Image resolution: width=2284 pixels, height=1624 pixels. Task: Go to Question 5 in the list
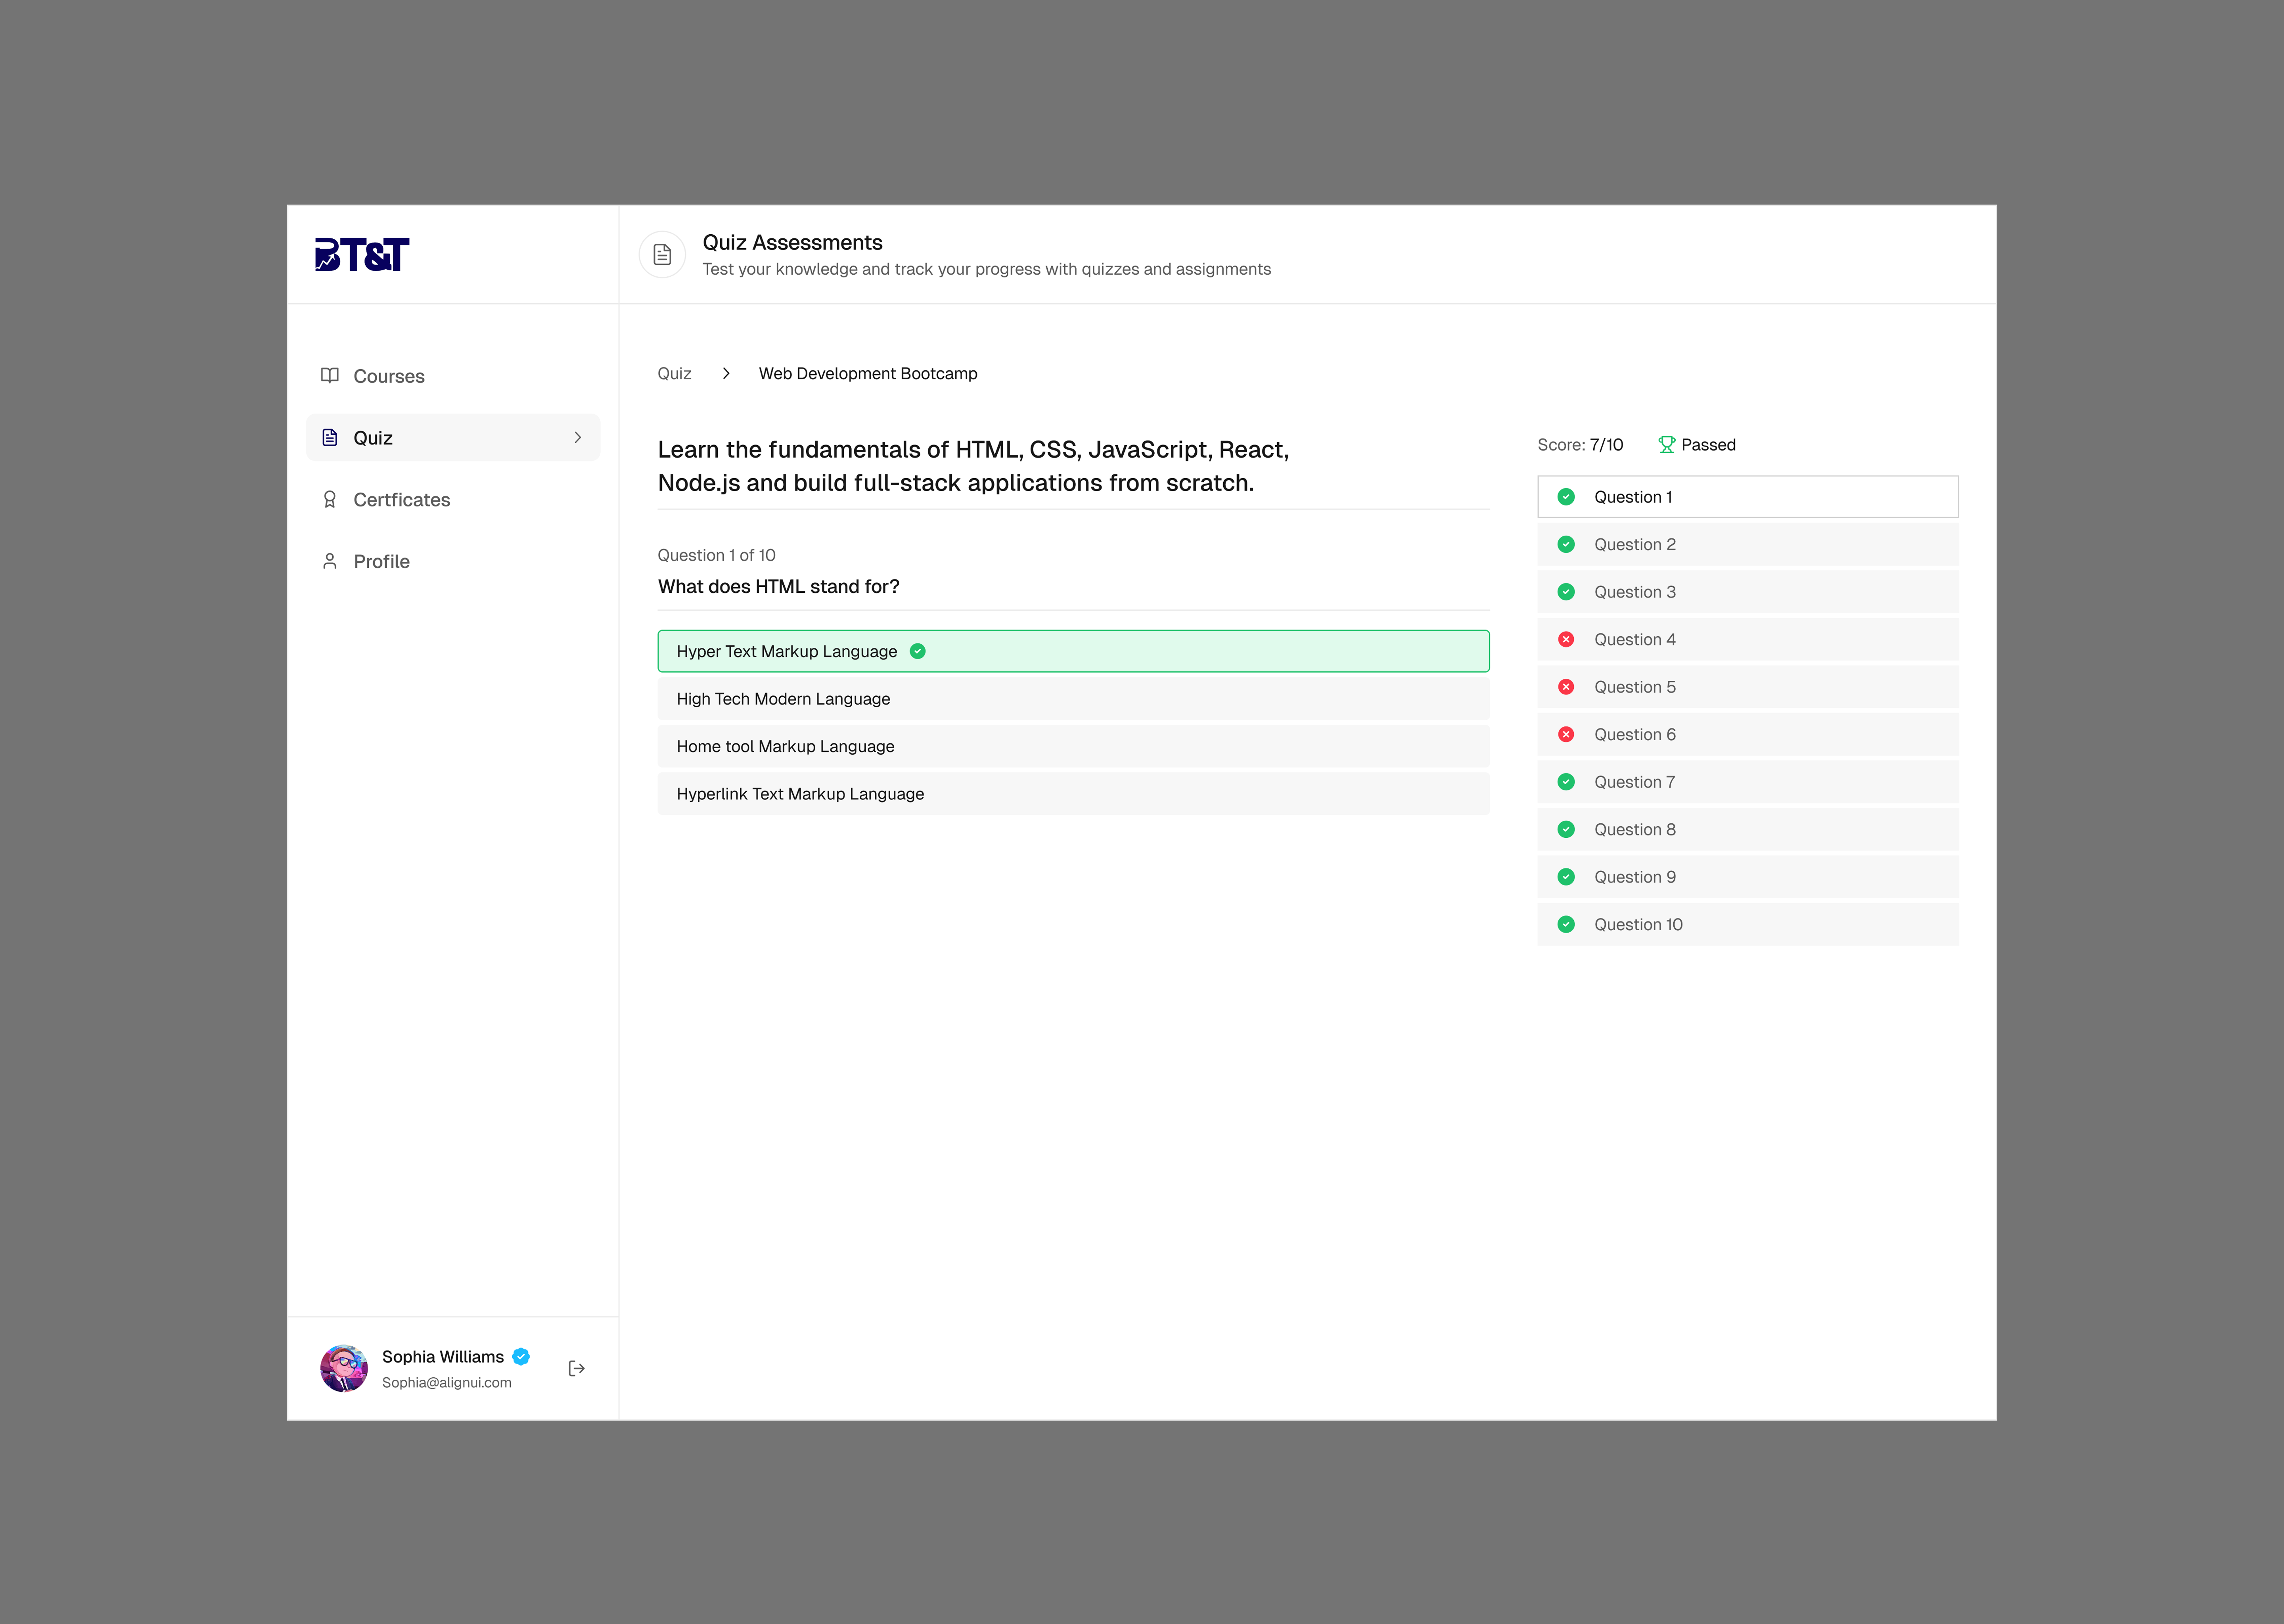coord(1748,687)
